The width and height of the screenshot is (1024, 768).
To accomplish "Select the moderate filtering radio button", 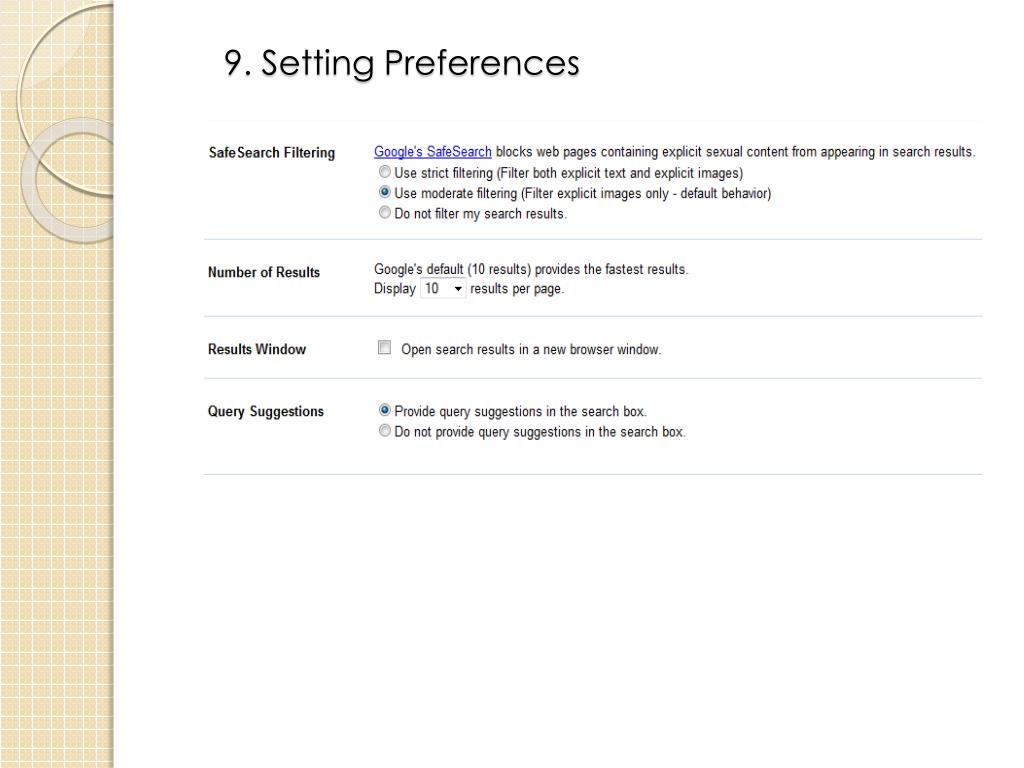I will pyautogui.click(x=385, y=193).
